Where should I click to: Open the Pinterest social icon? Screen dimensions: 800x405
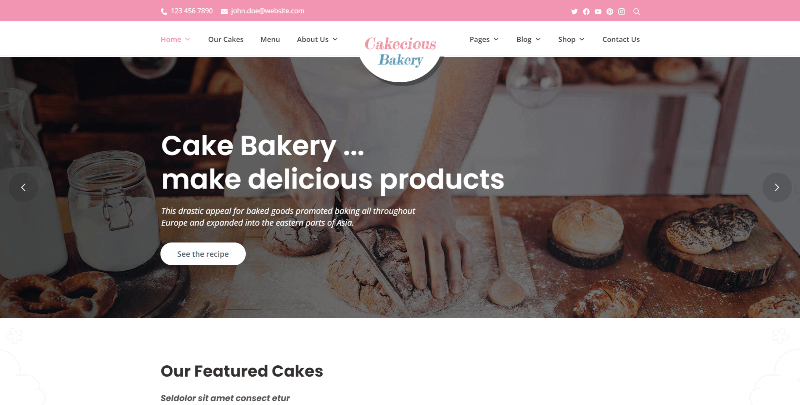[x=609, y=12]
